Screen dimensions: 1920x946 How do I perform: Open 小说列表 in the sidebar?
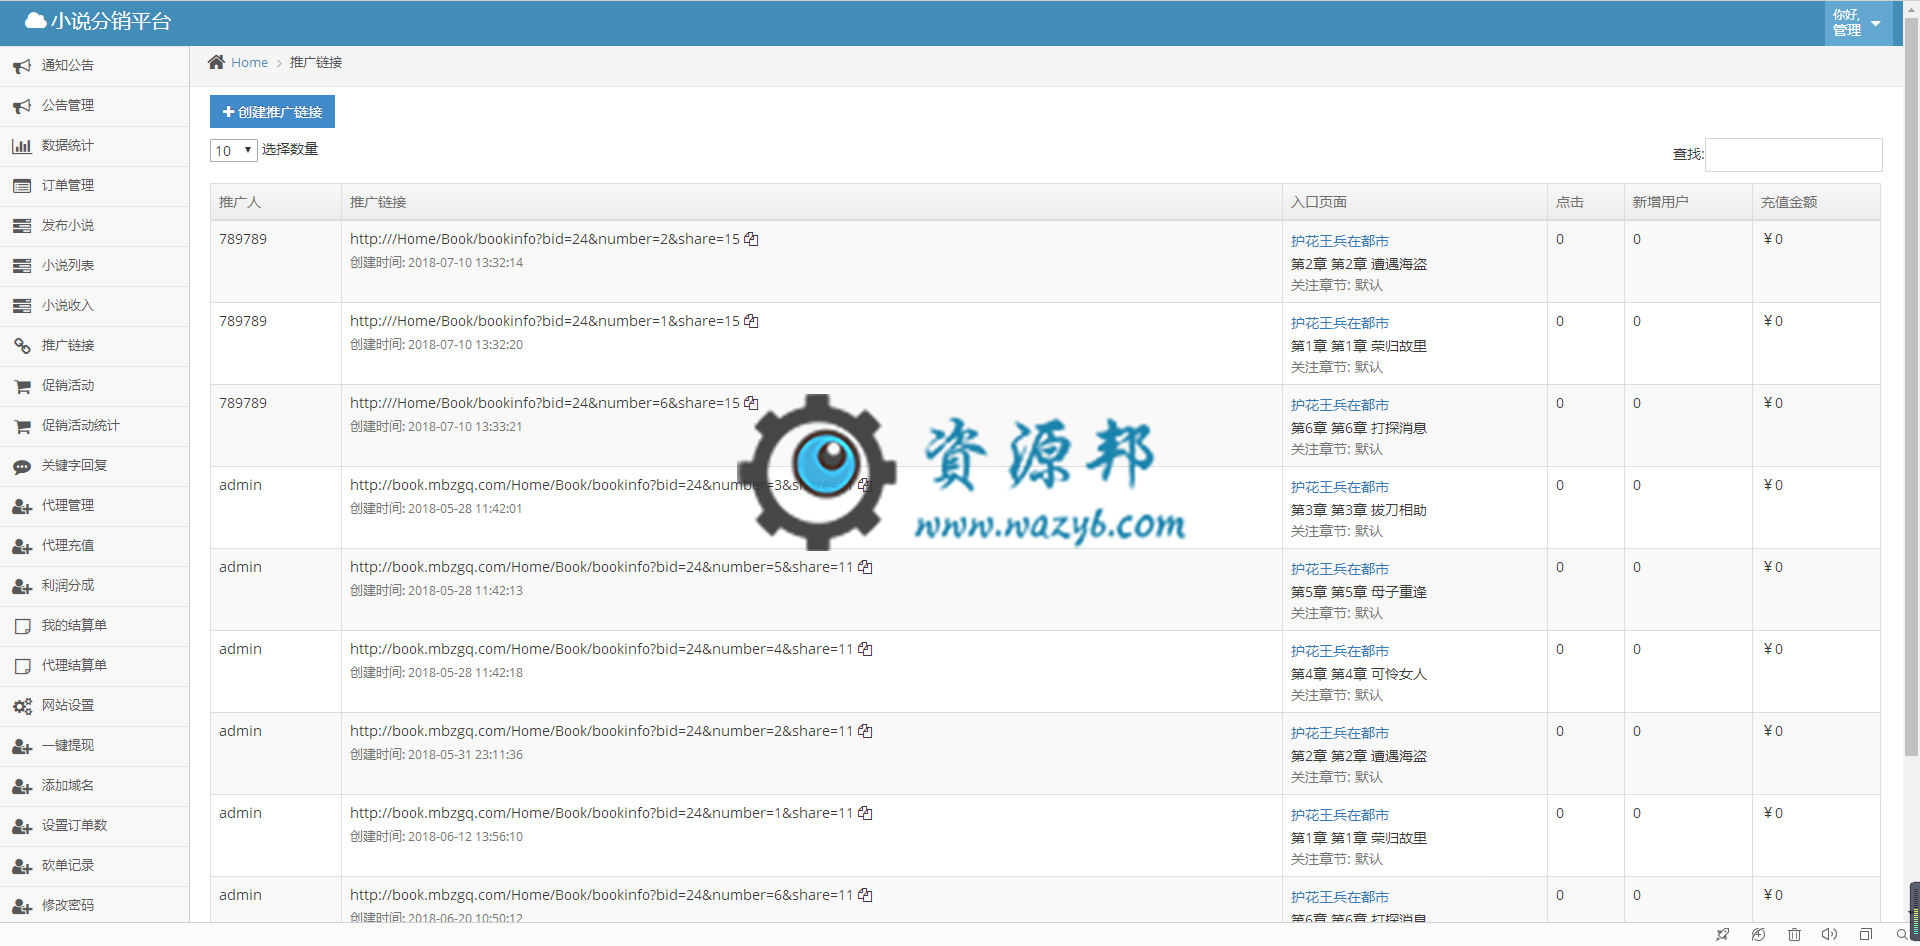pos(95,266)
